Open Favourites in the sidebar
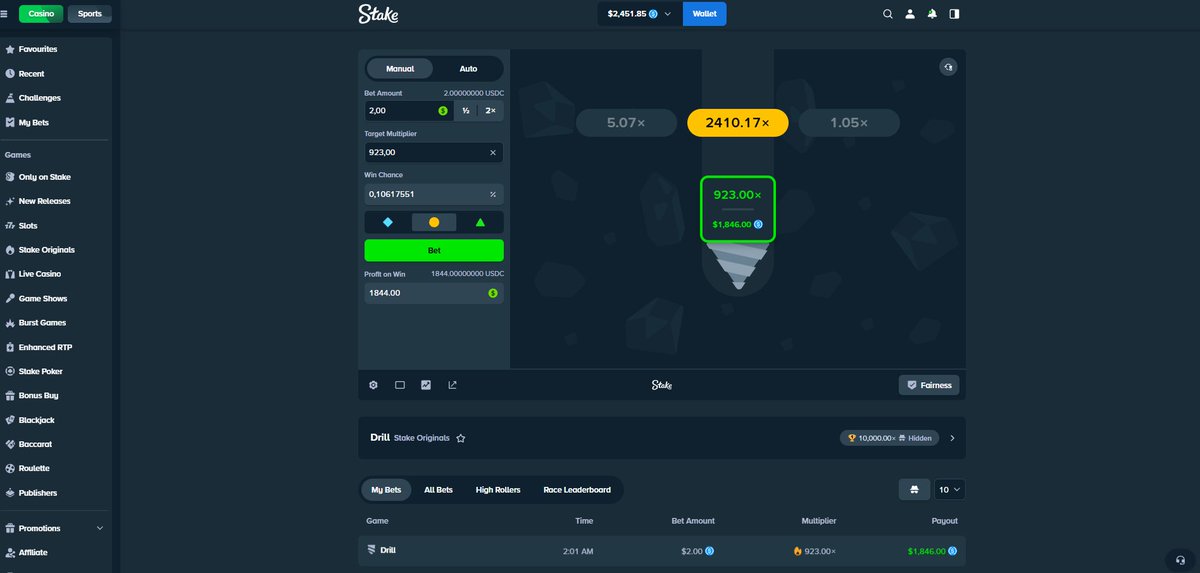1200x573 pixels. (38, 49)
